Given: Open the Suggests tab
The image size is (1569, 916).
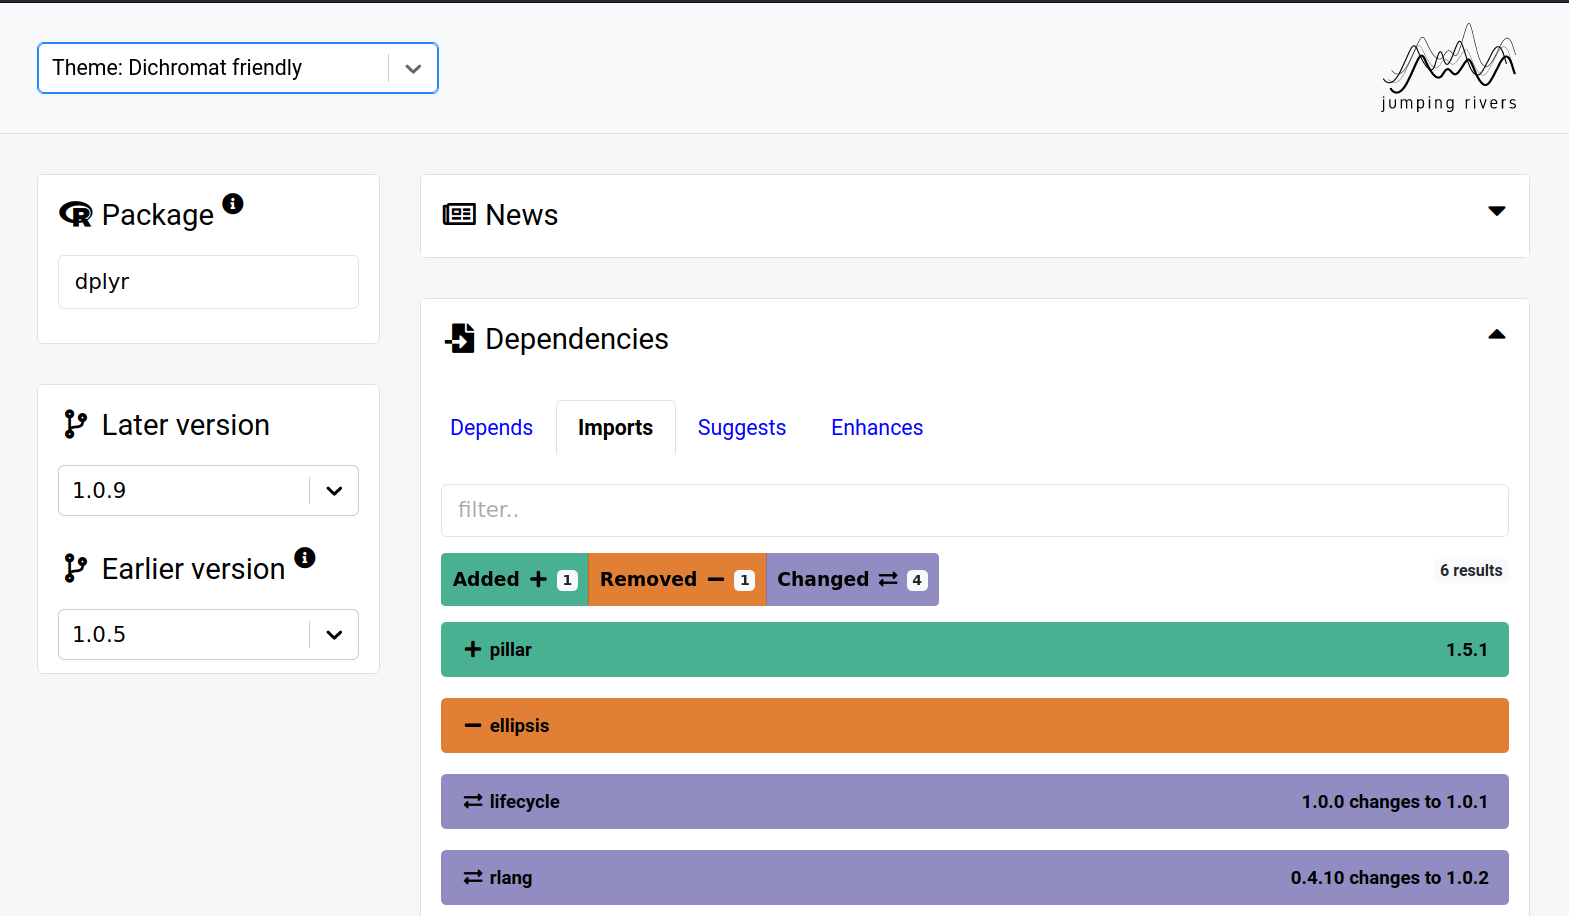Looking at the screenshot, I should point(742,427).
